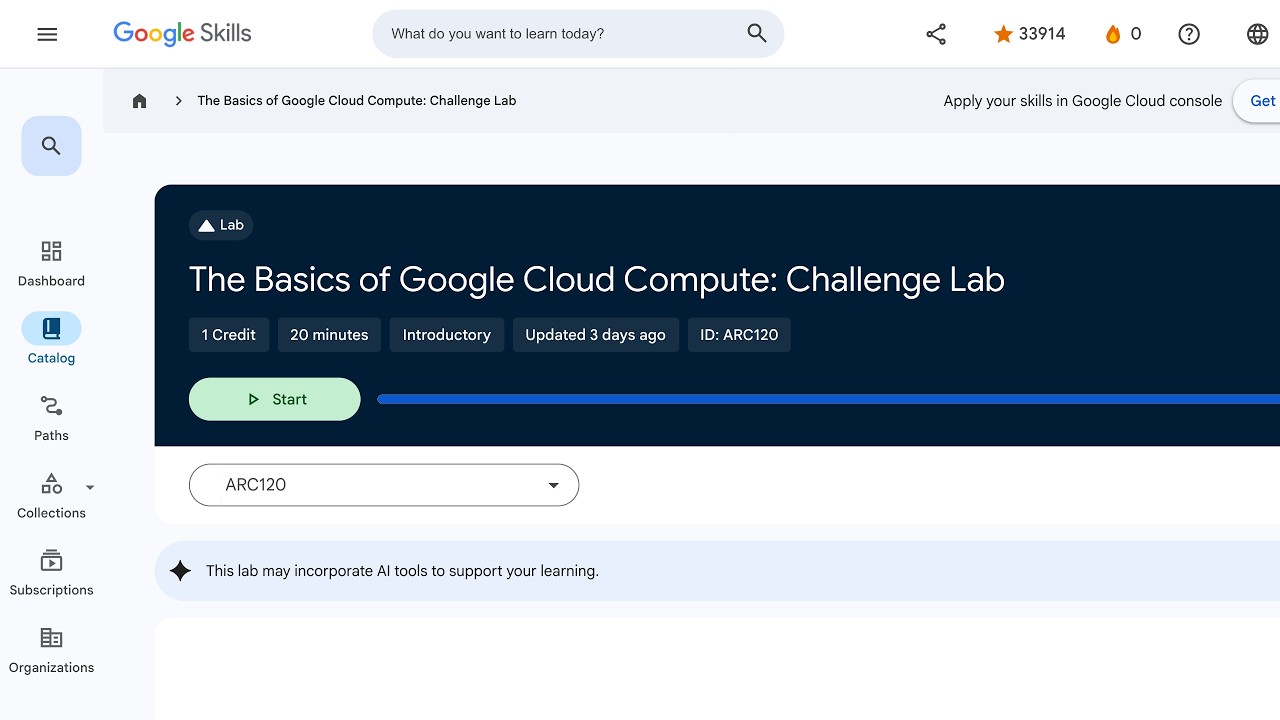
Task: Click the share icon in header
Action: coord(936,34)
